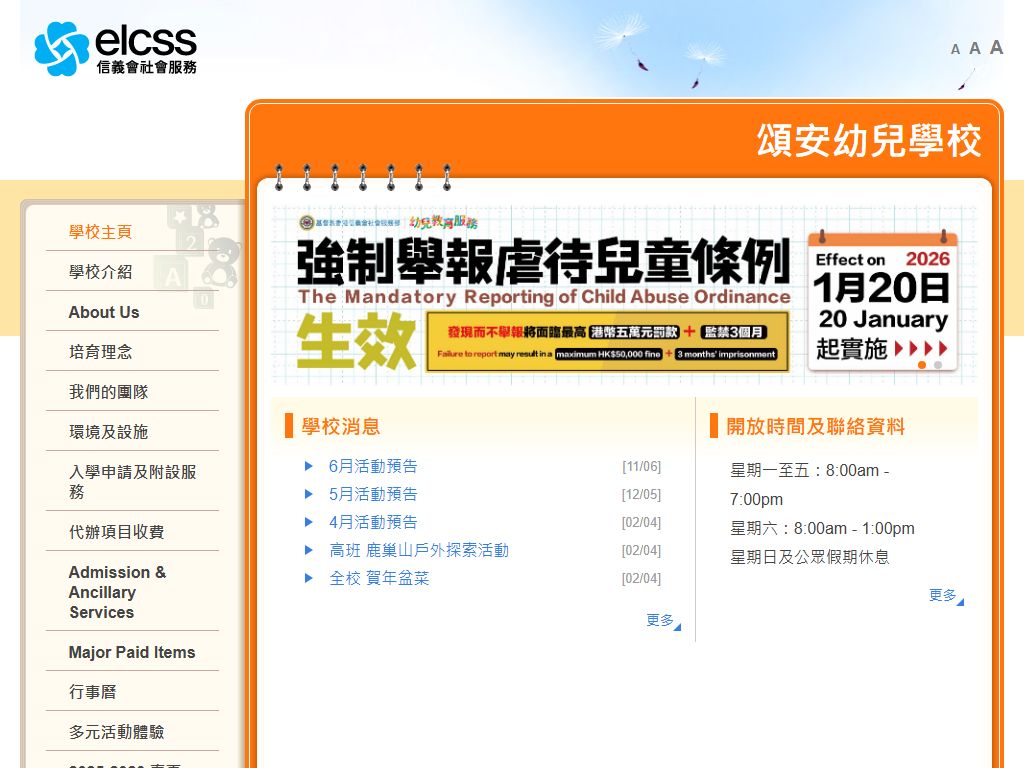This screenshot has height=768, width=1024.
Task: Click the [12/05] date text
Action: (641, 494)
